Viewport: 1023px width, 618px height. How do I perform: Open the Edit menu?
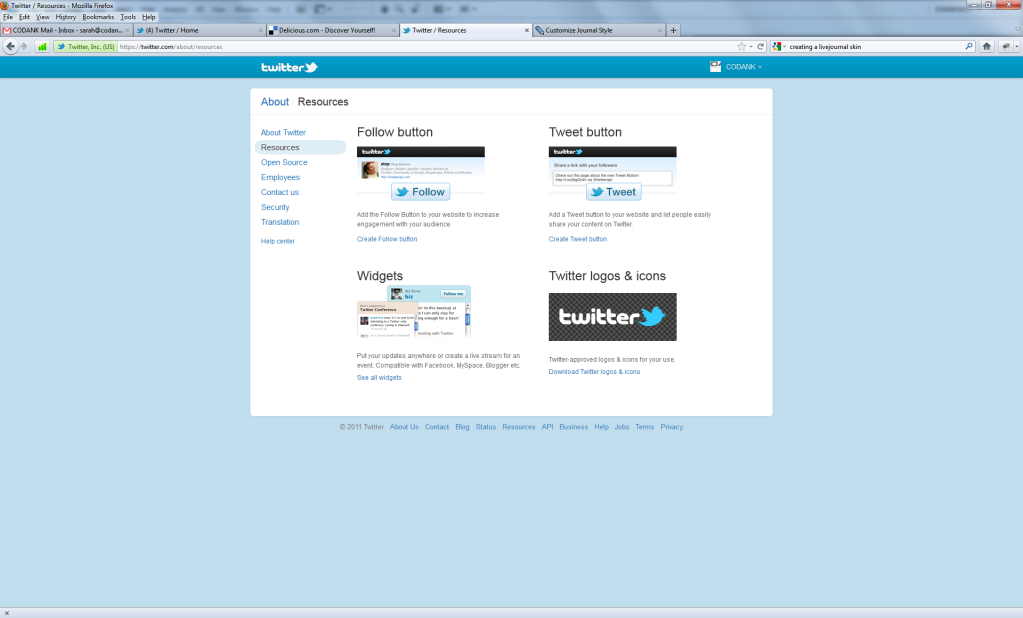tap(24, 17)
